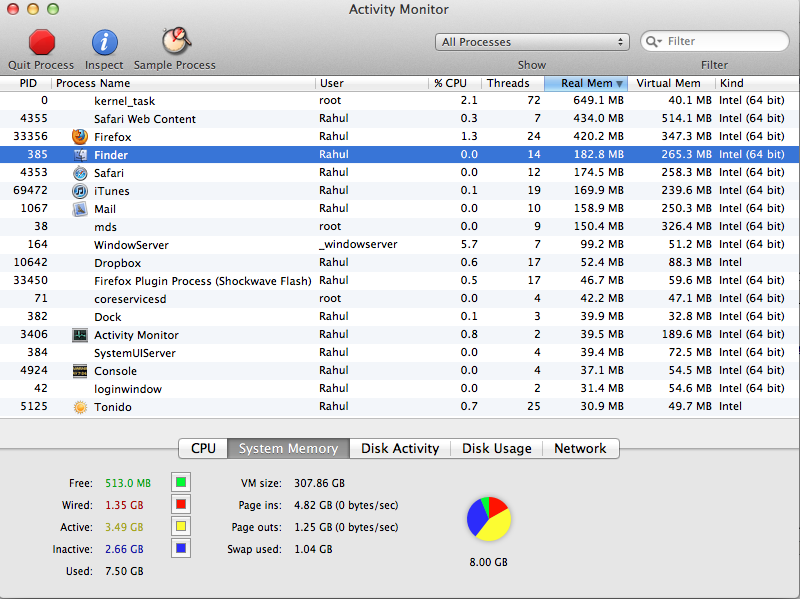Sort by Process Name column header
Screen dimensions: 800x599
point(183,83)
